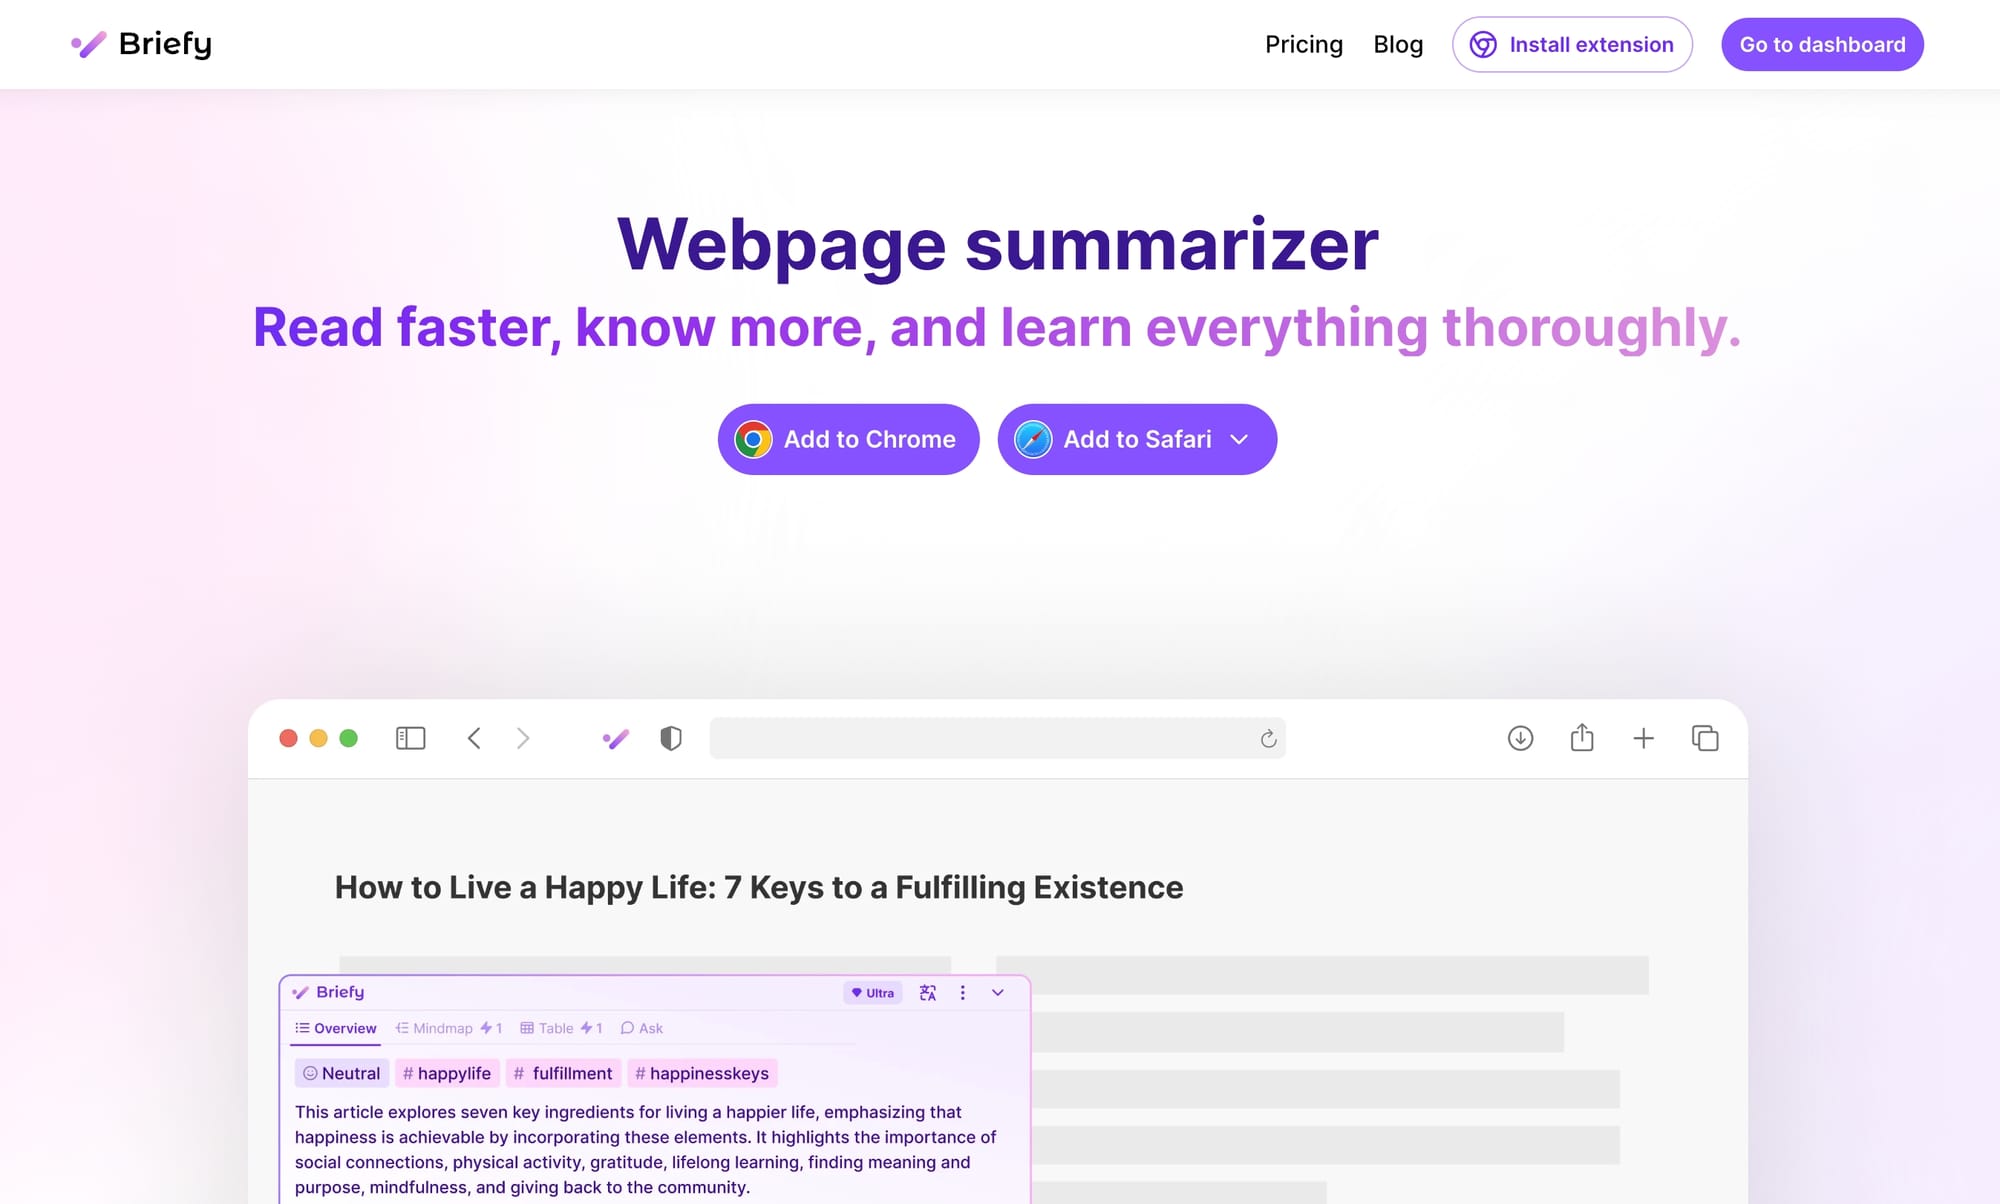Image resolution: width=2000 pixels, height=1204 pixels.
Task: Click the #happylife tag link
Action: pyautogui.click(x=446, y=1073)
